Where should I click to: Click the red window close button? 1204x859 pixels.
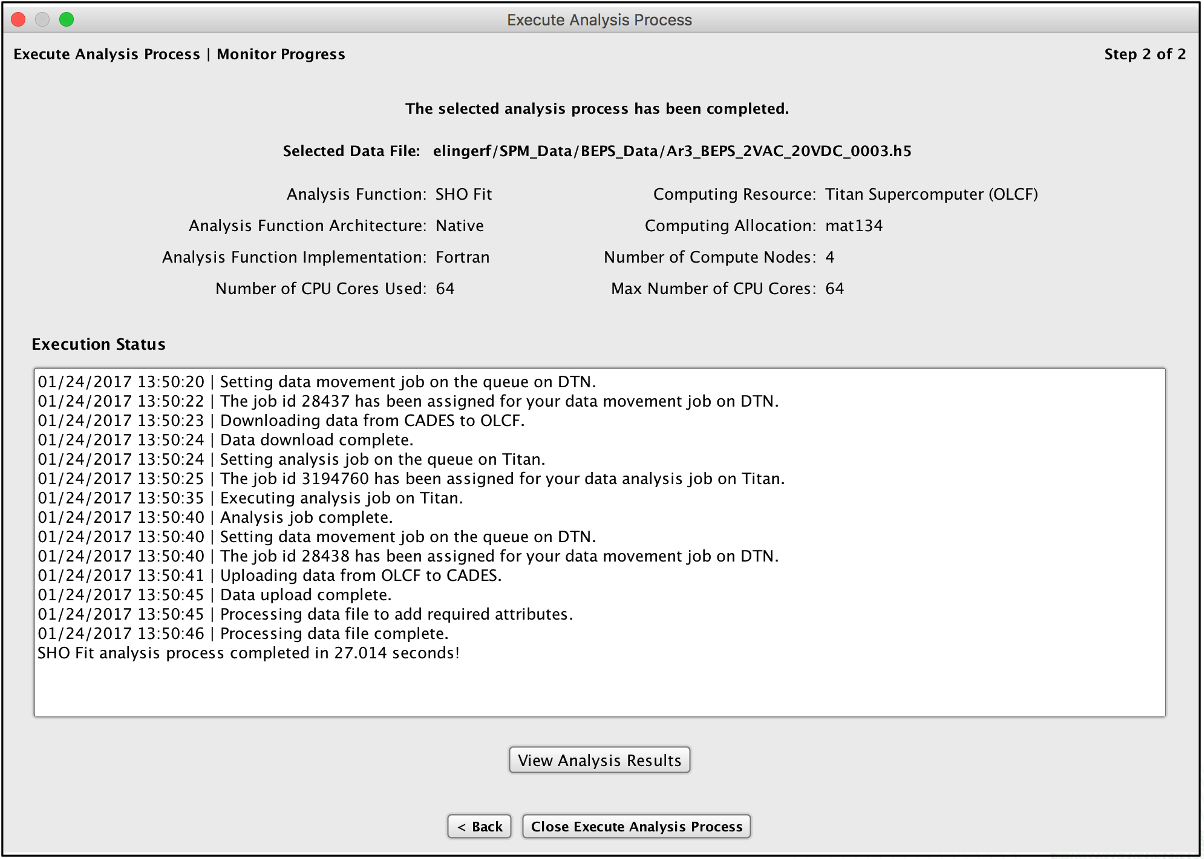(x=18, y=19)
